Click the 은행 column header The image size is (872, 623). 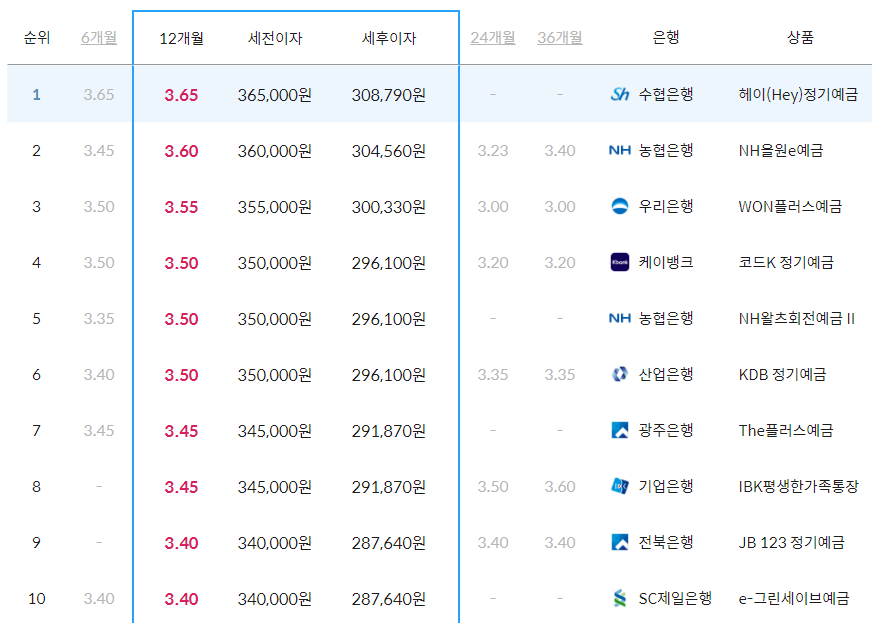(x=666, y=38)
